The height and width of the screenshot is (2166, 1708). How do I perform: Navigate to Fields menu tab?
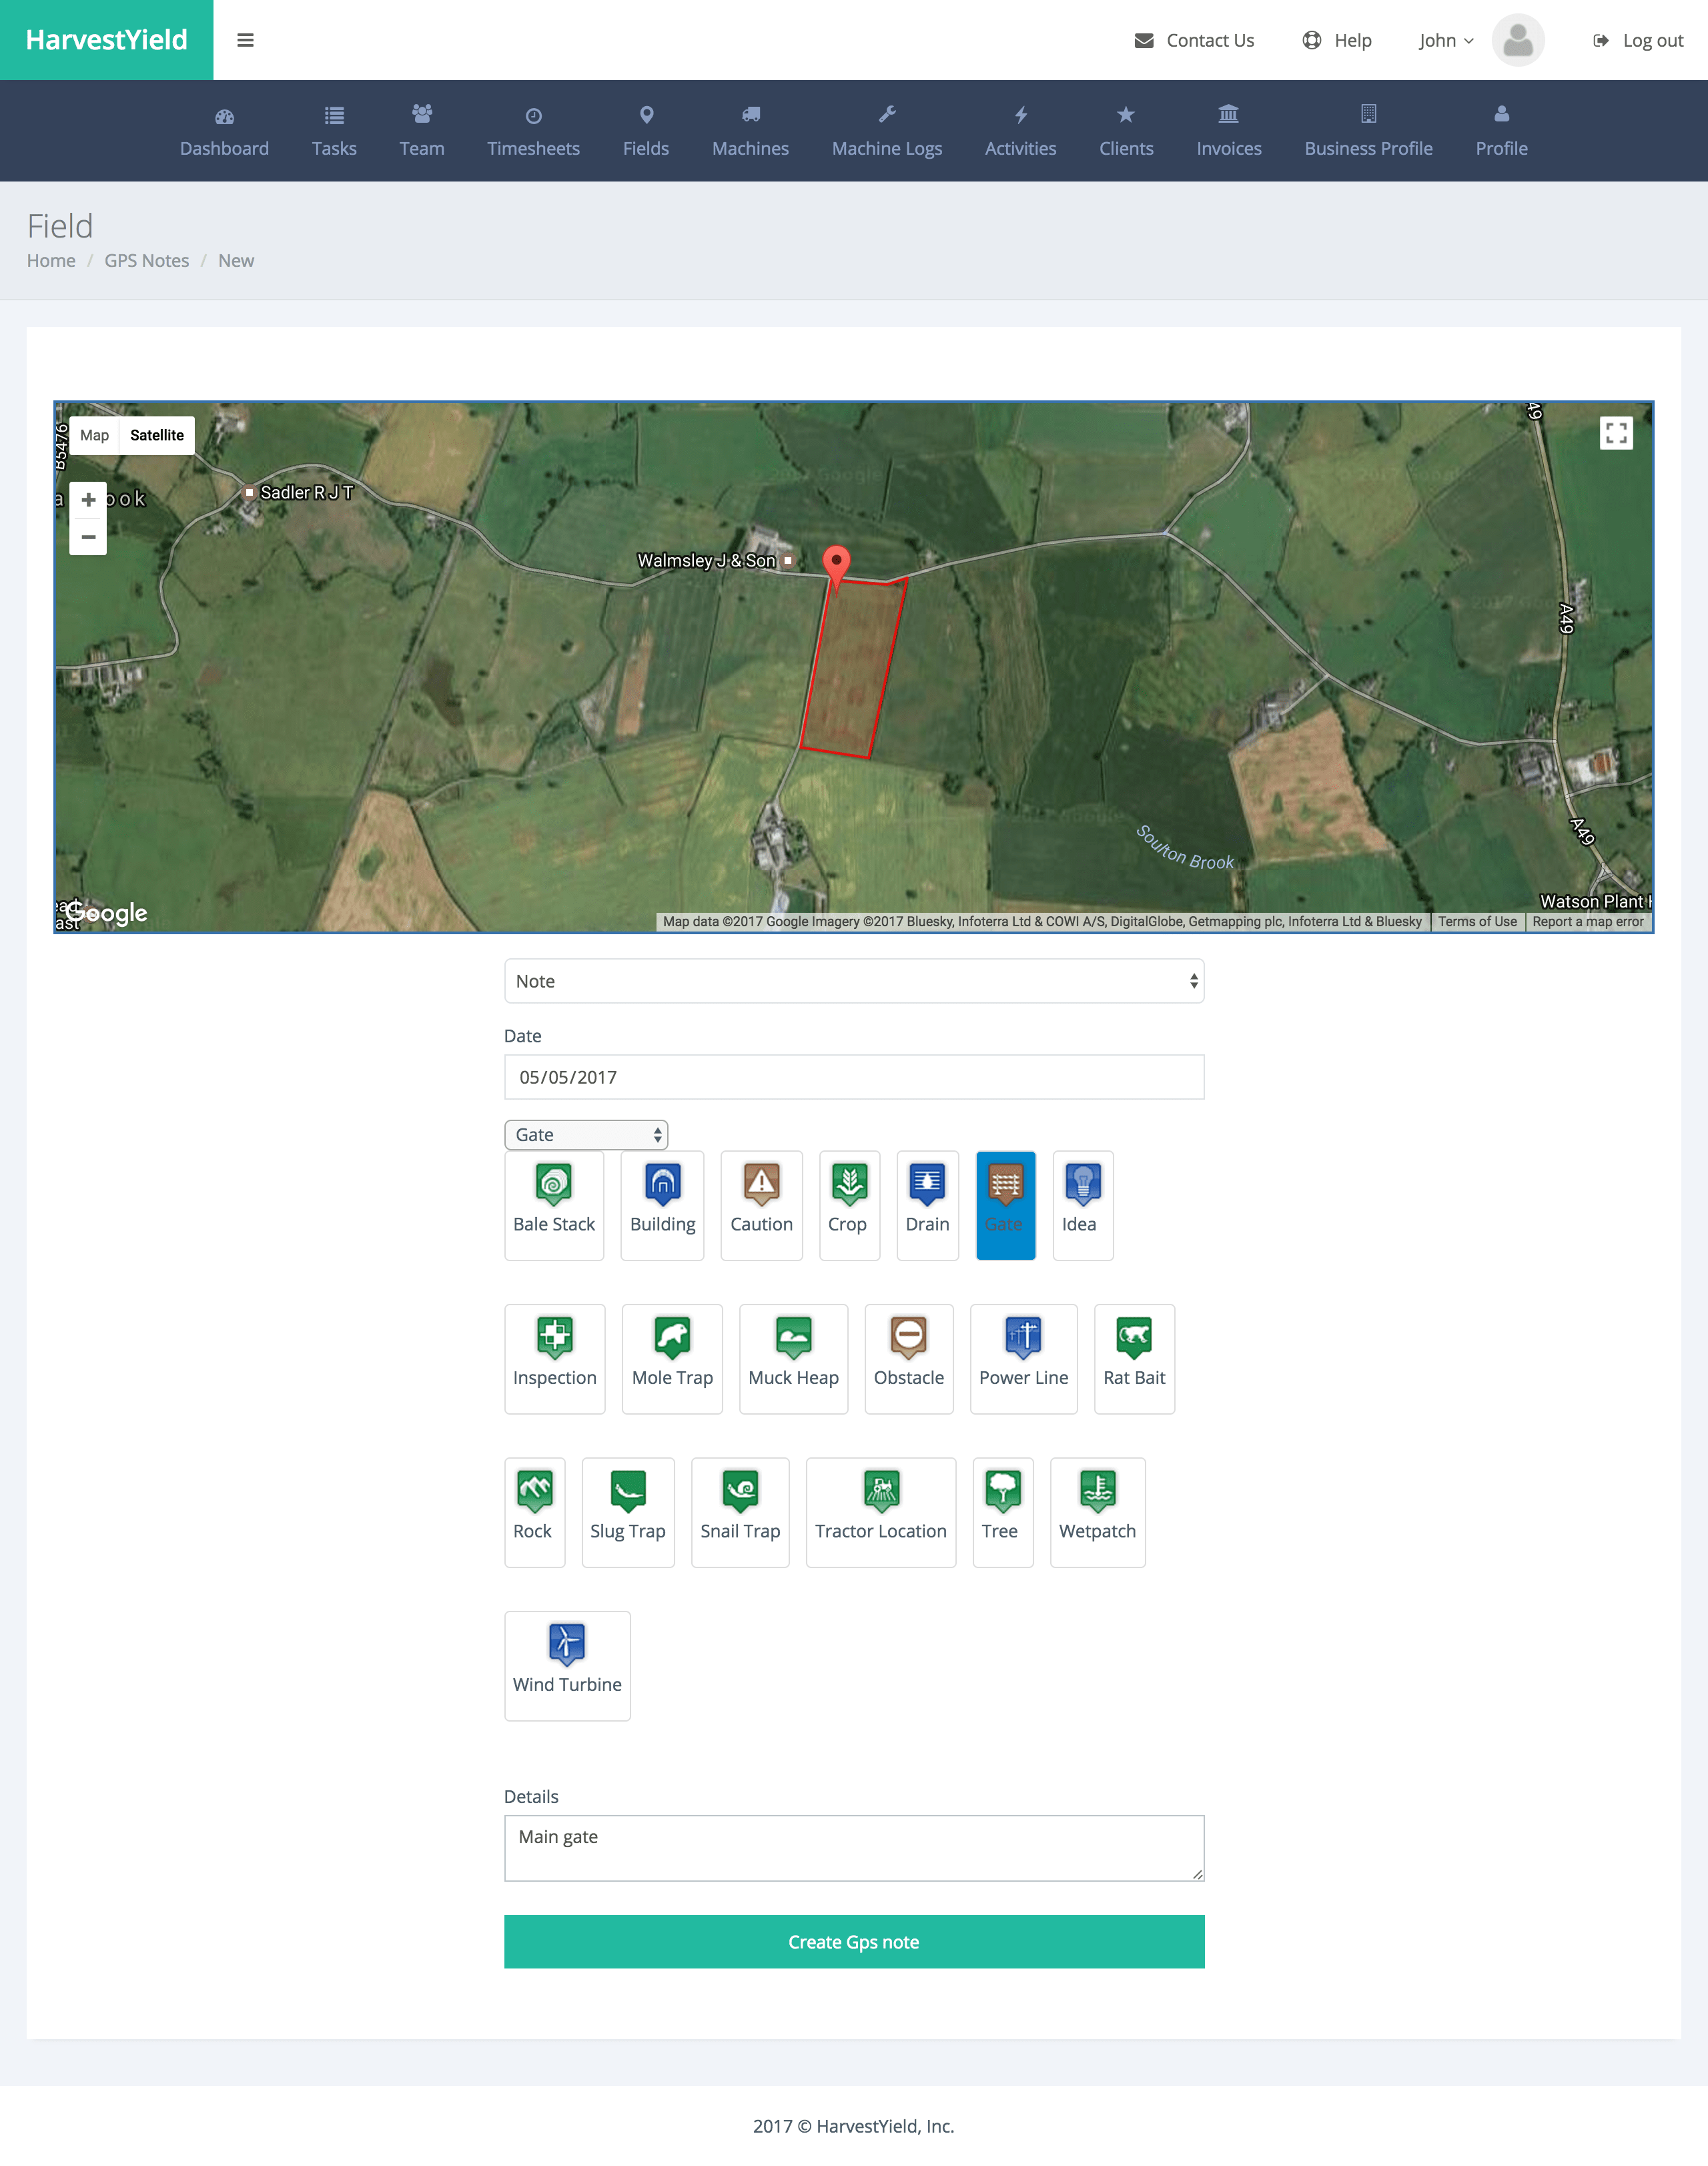[645, 132]
